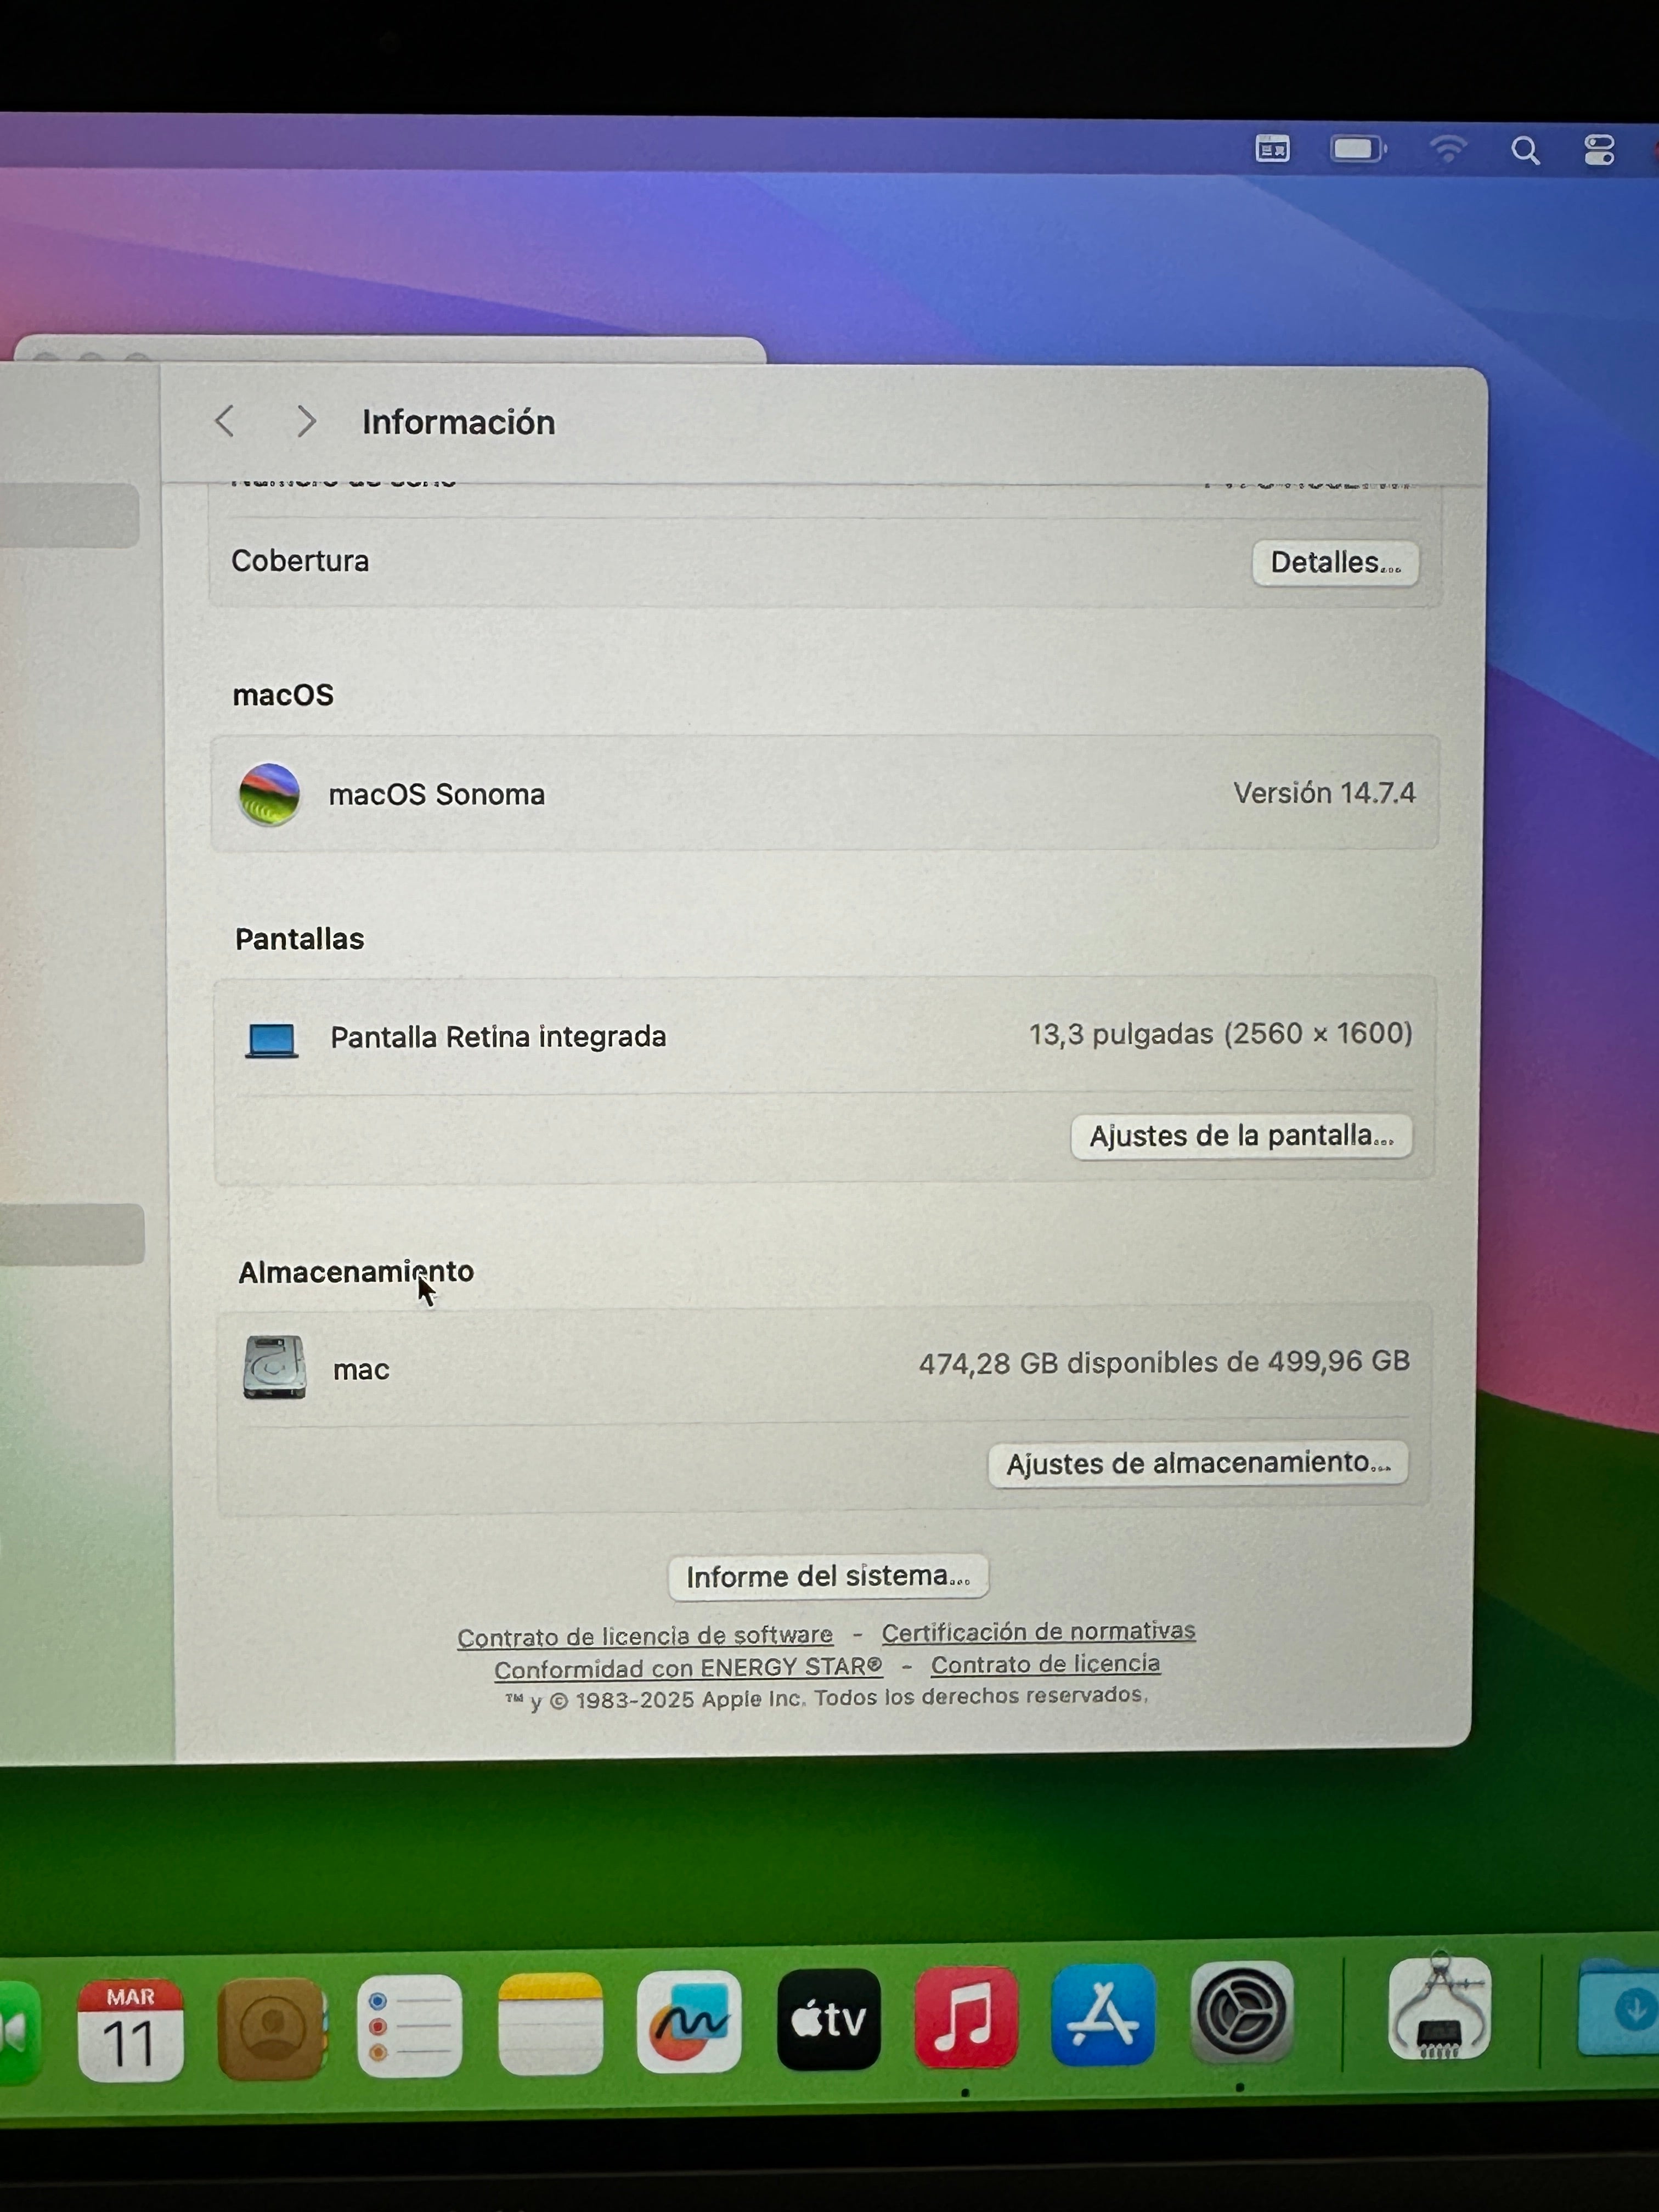Click the Wi-Fi status icon

pyautogui.click(x=1448, y=149)
